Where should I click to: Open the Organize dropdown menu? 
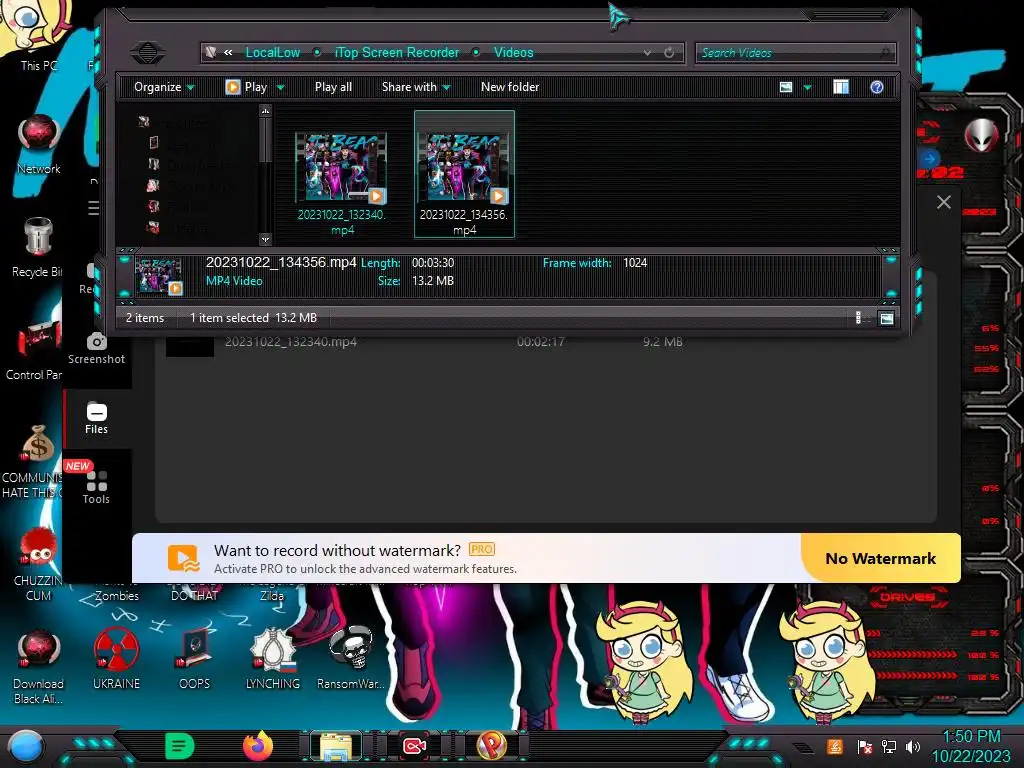(x=163, y=87)
